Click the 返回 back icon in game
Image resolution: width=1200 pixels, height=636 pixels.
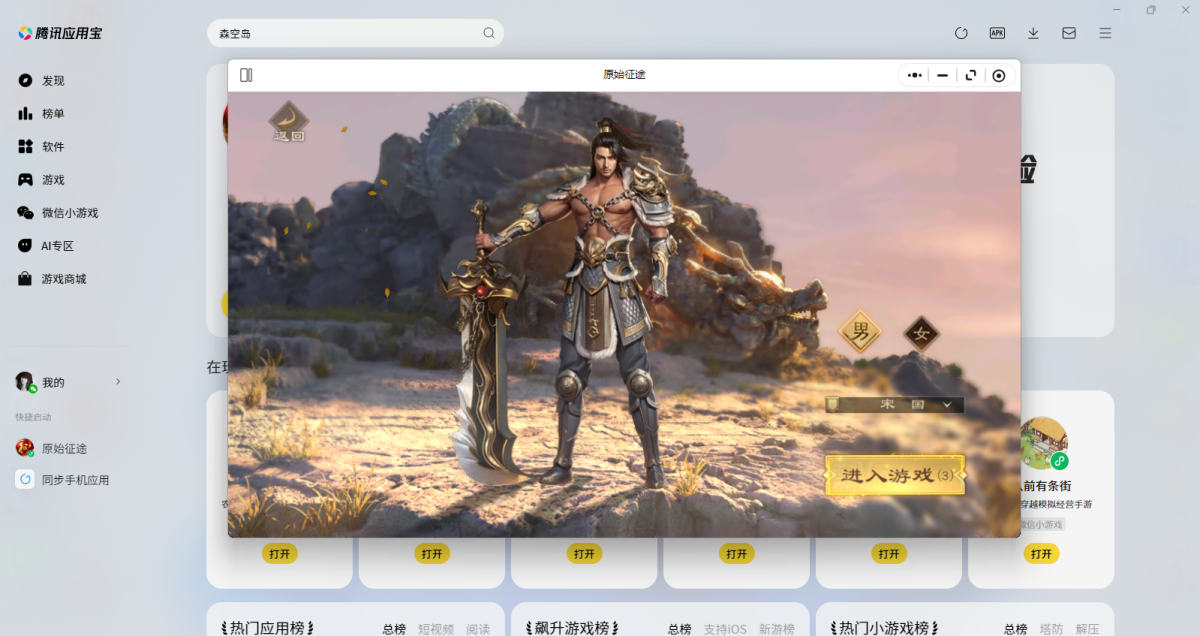coord(288,122)
